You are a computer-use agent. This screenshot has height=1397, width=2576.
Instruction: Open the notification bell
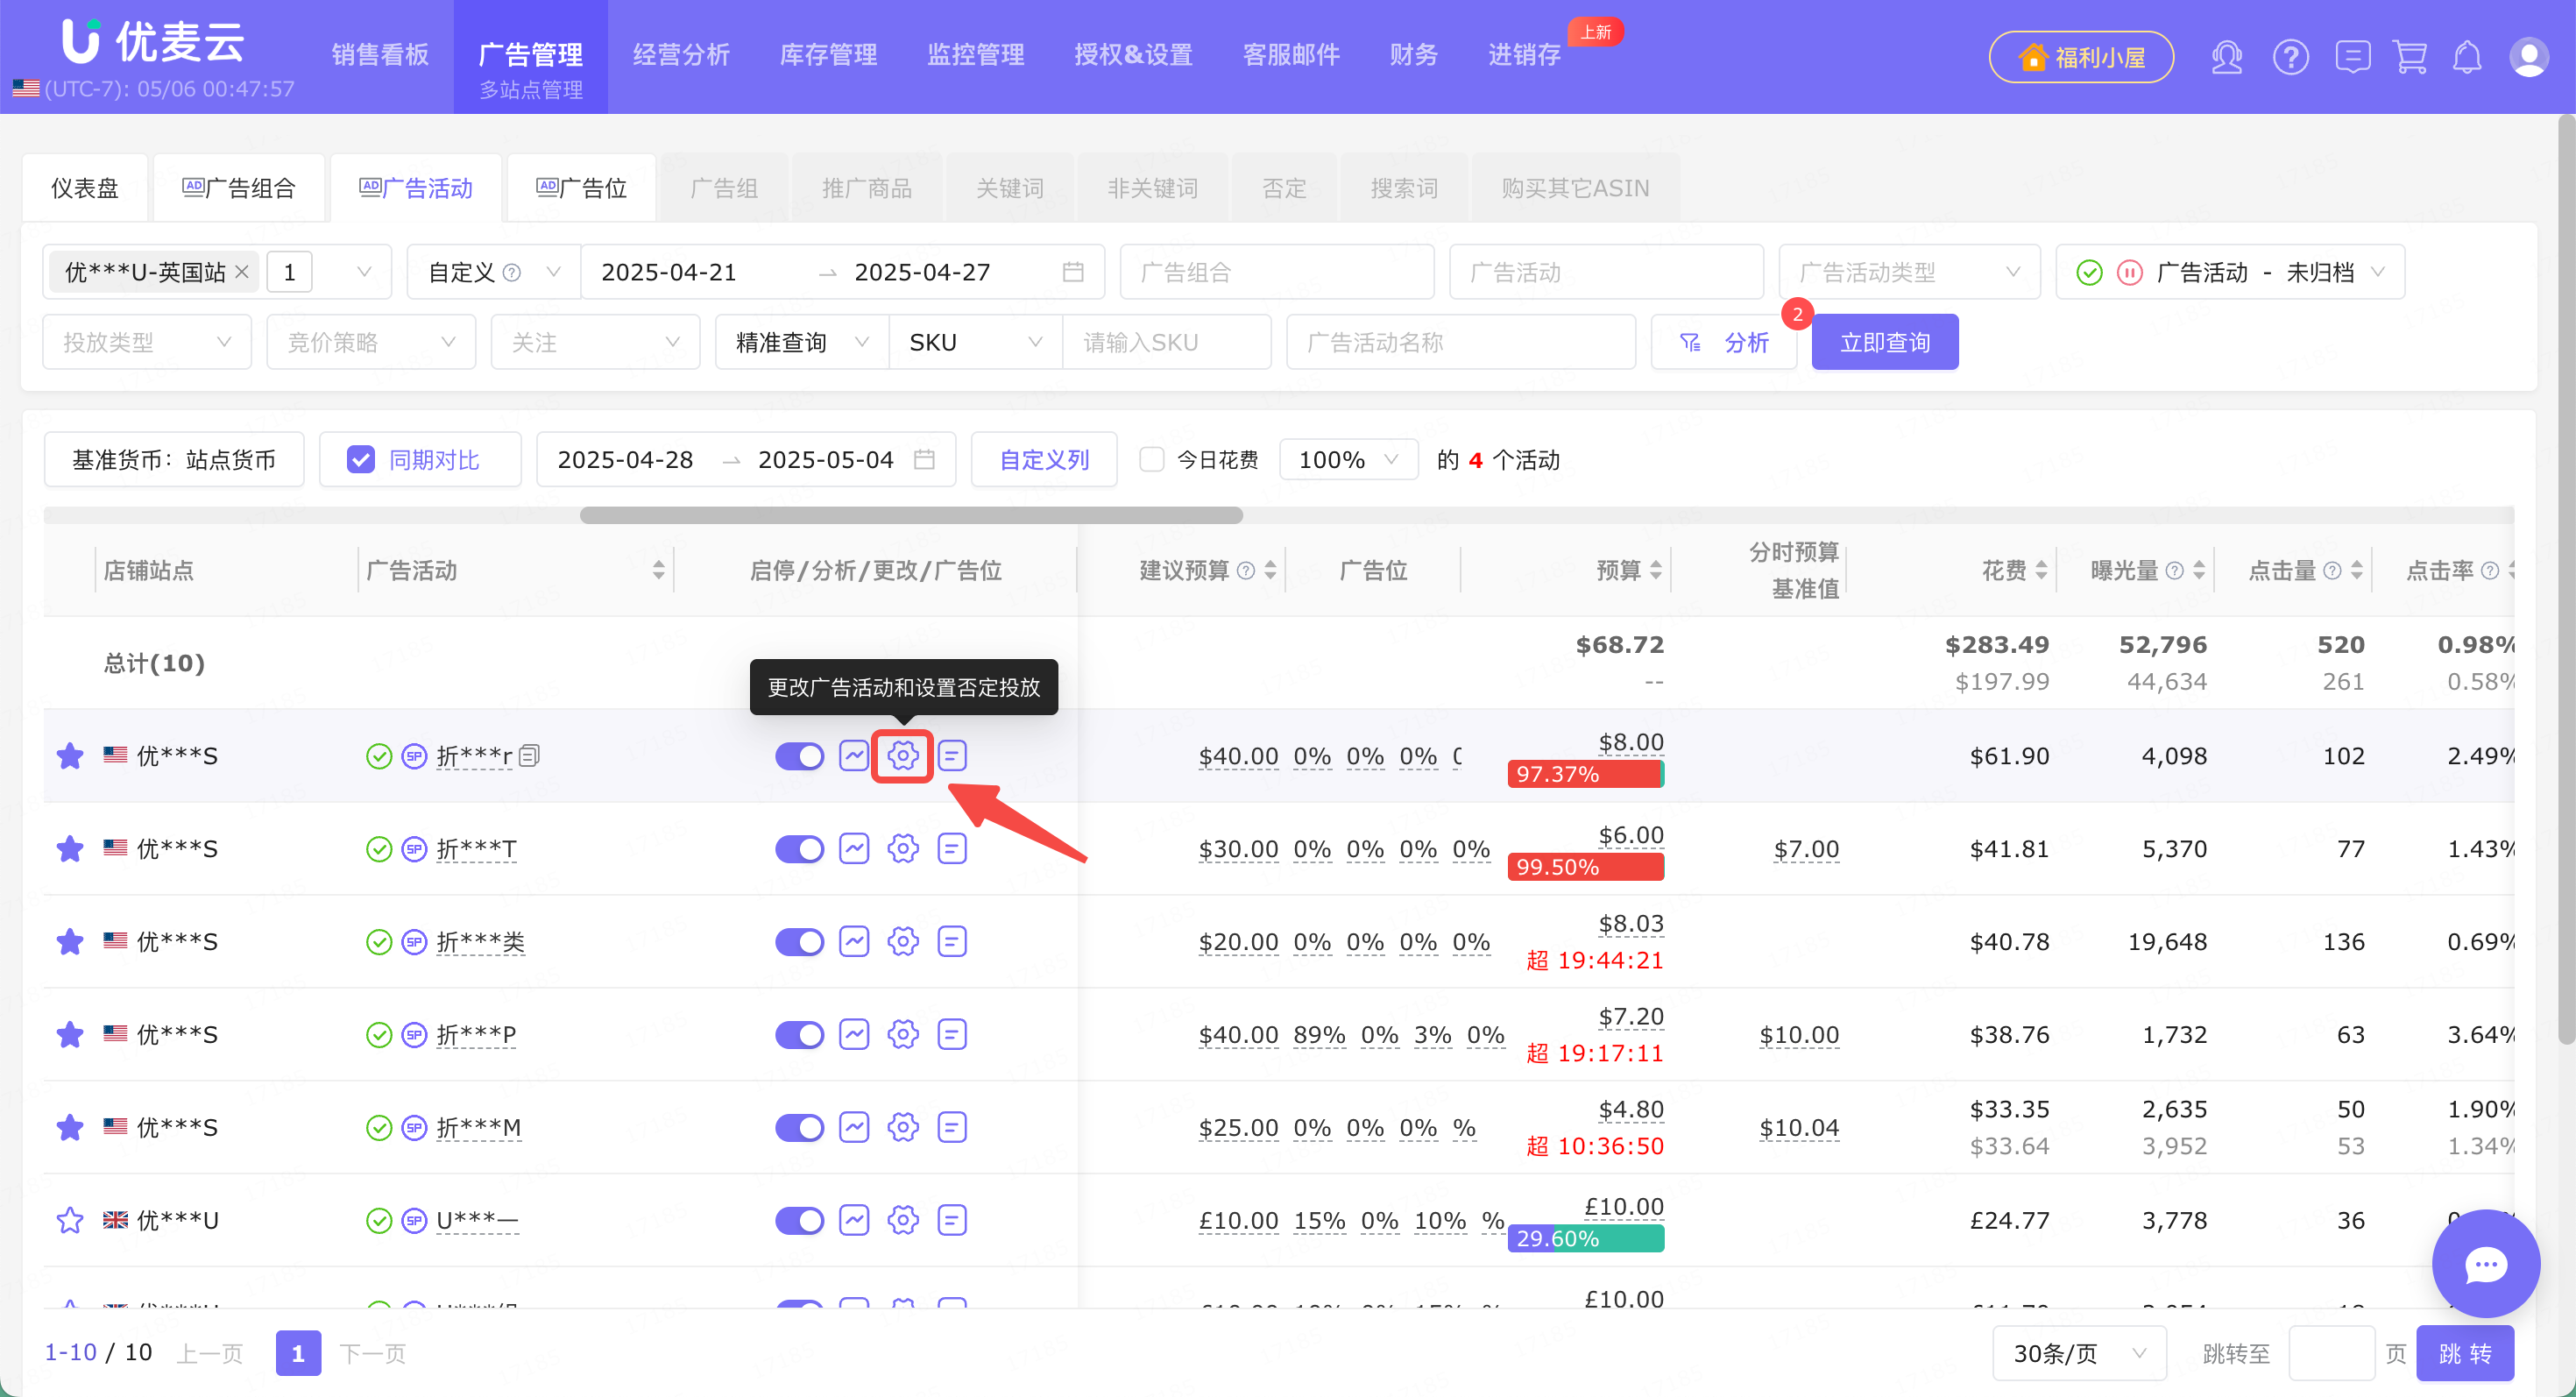tap(2467, 57)
